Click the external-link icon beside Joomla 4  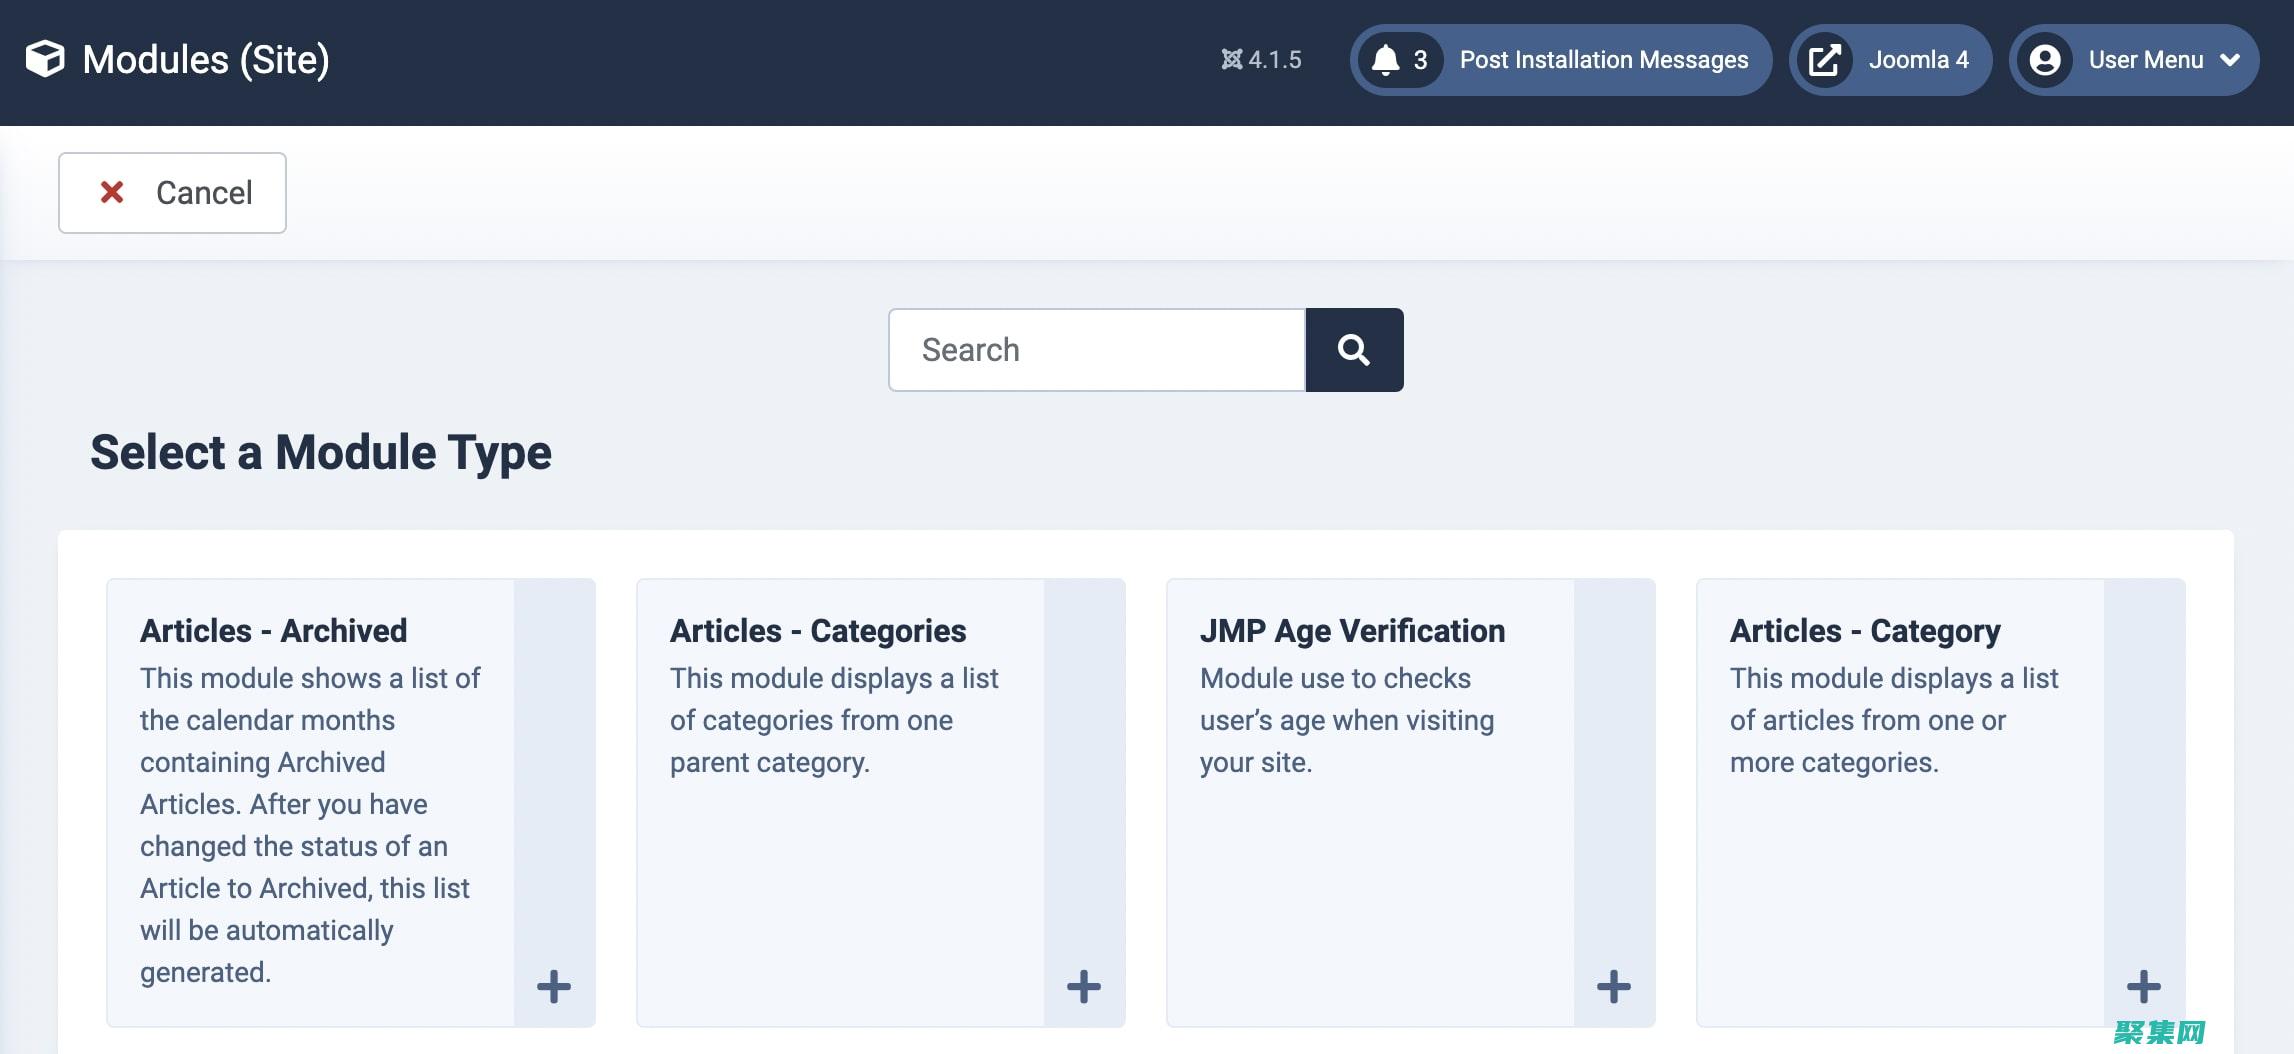[x=1826, y=59]
